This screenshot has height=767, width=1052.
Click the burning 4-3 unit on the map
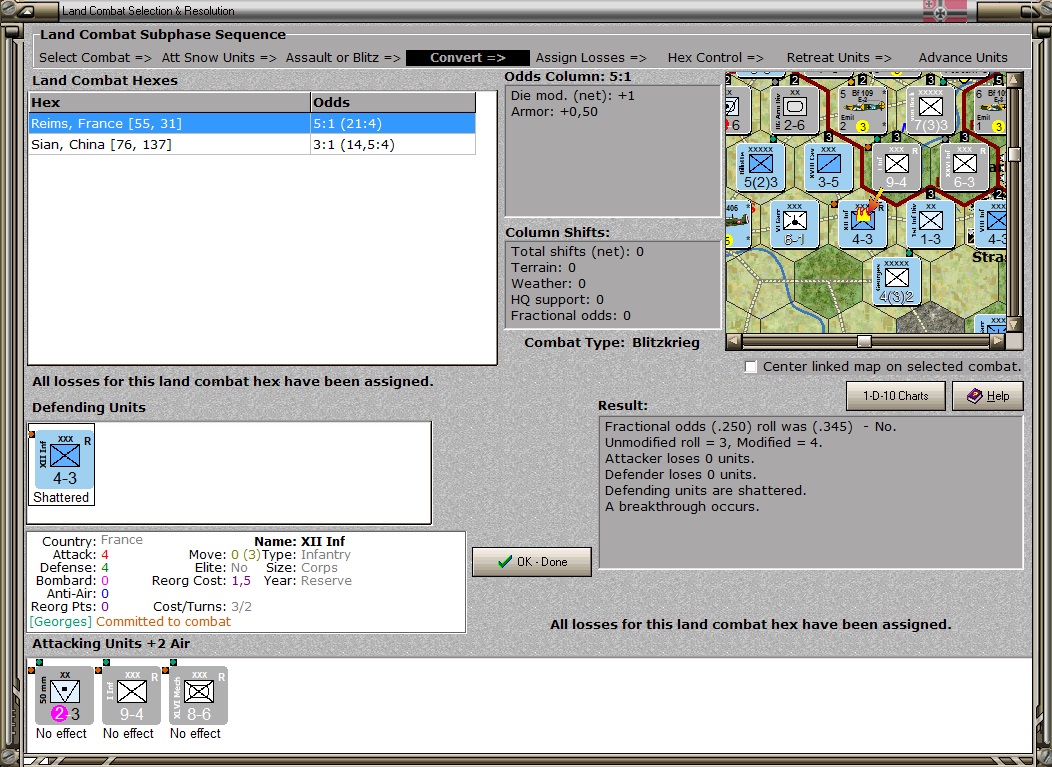pos(862,224)
